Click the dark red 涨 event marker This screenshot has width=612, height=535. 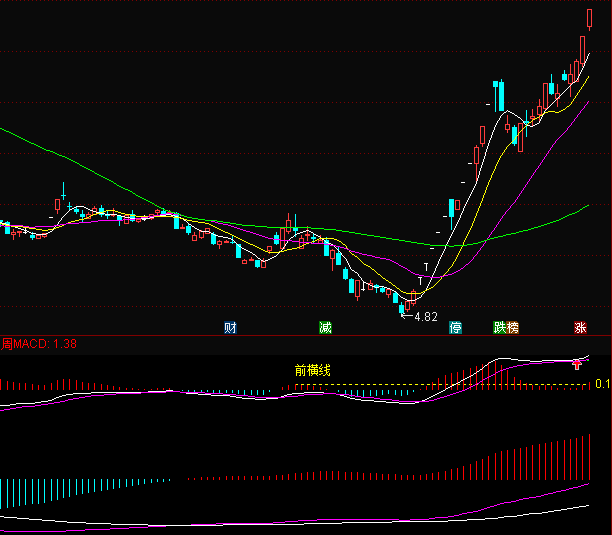pos(580,328)
